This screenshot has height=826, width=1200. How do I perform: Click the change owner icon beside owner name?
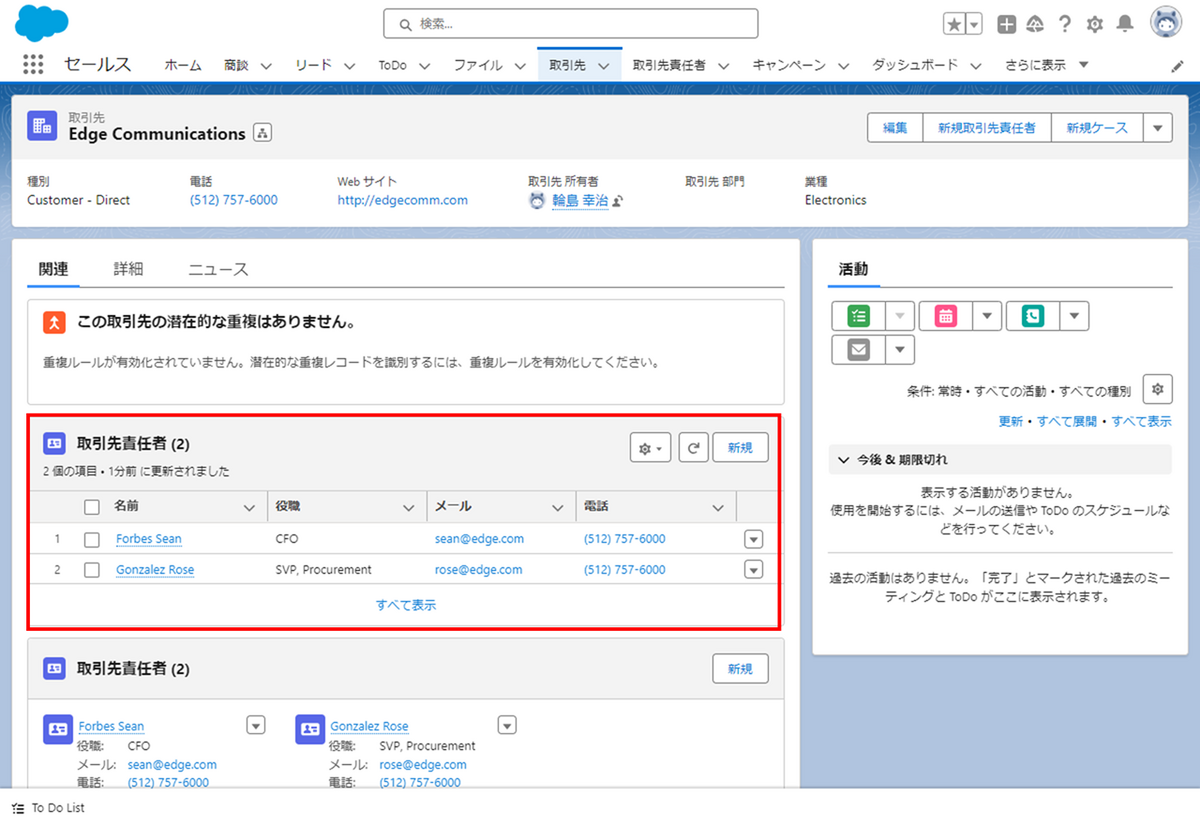click(618, 201)
